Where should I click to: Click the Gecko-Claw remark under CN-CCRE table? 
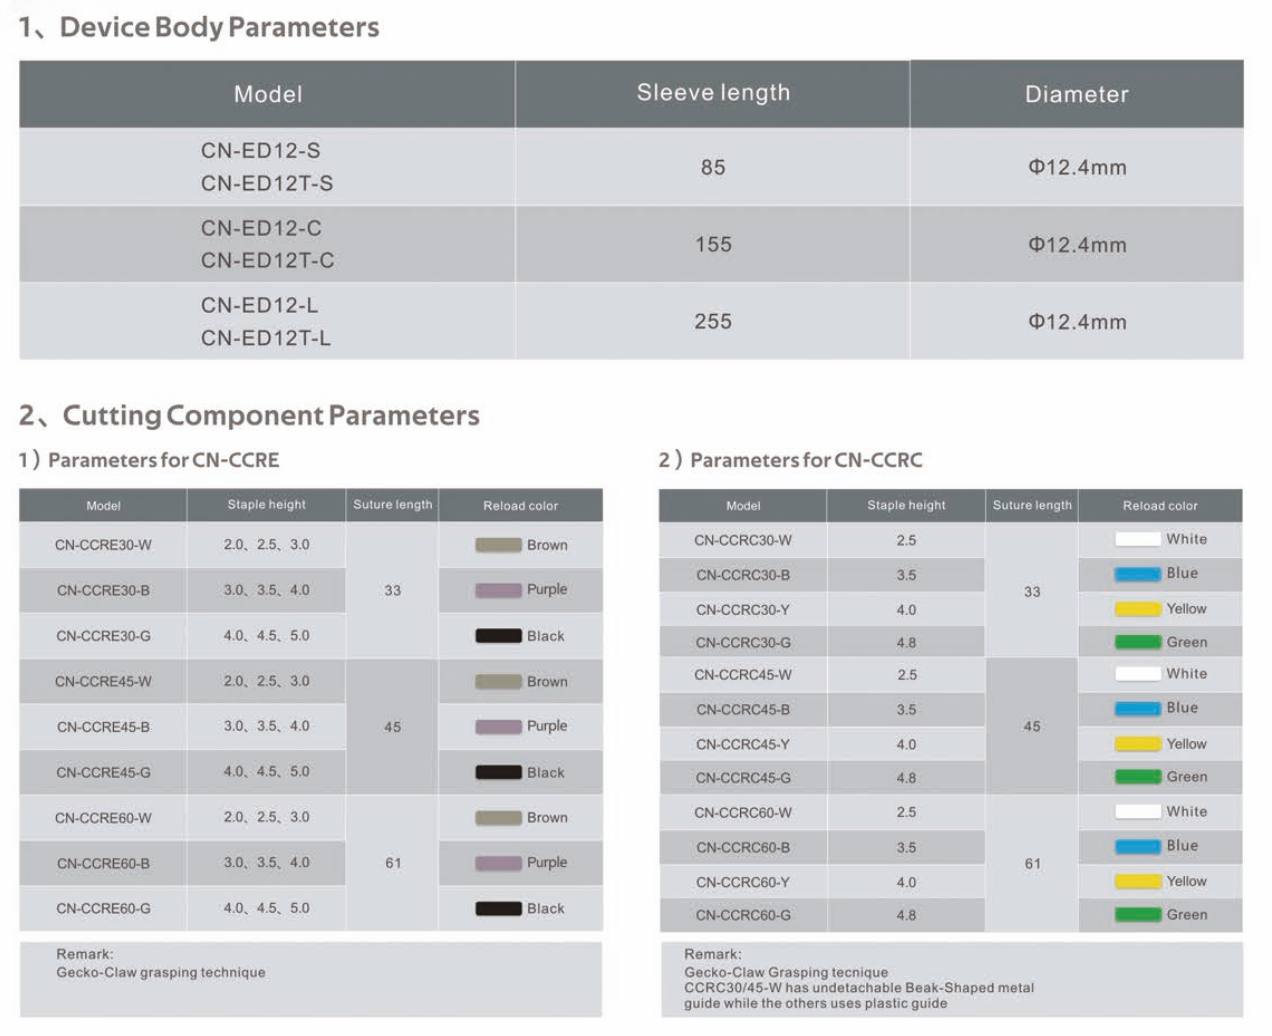click(x=161, y=972)
